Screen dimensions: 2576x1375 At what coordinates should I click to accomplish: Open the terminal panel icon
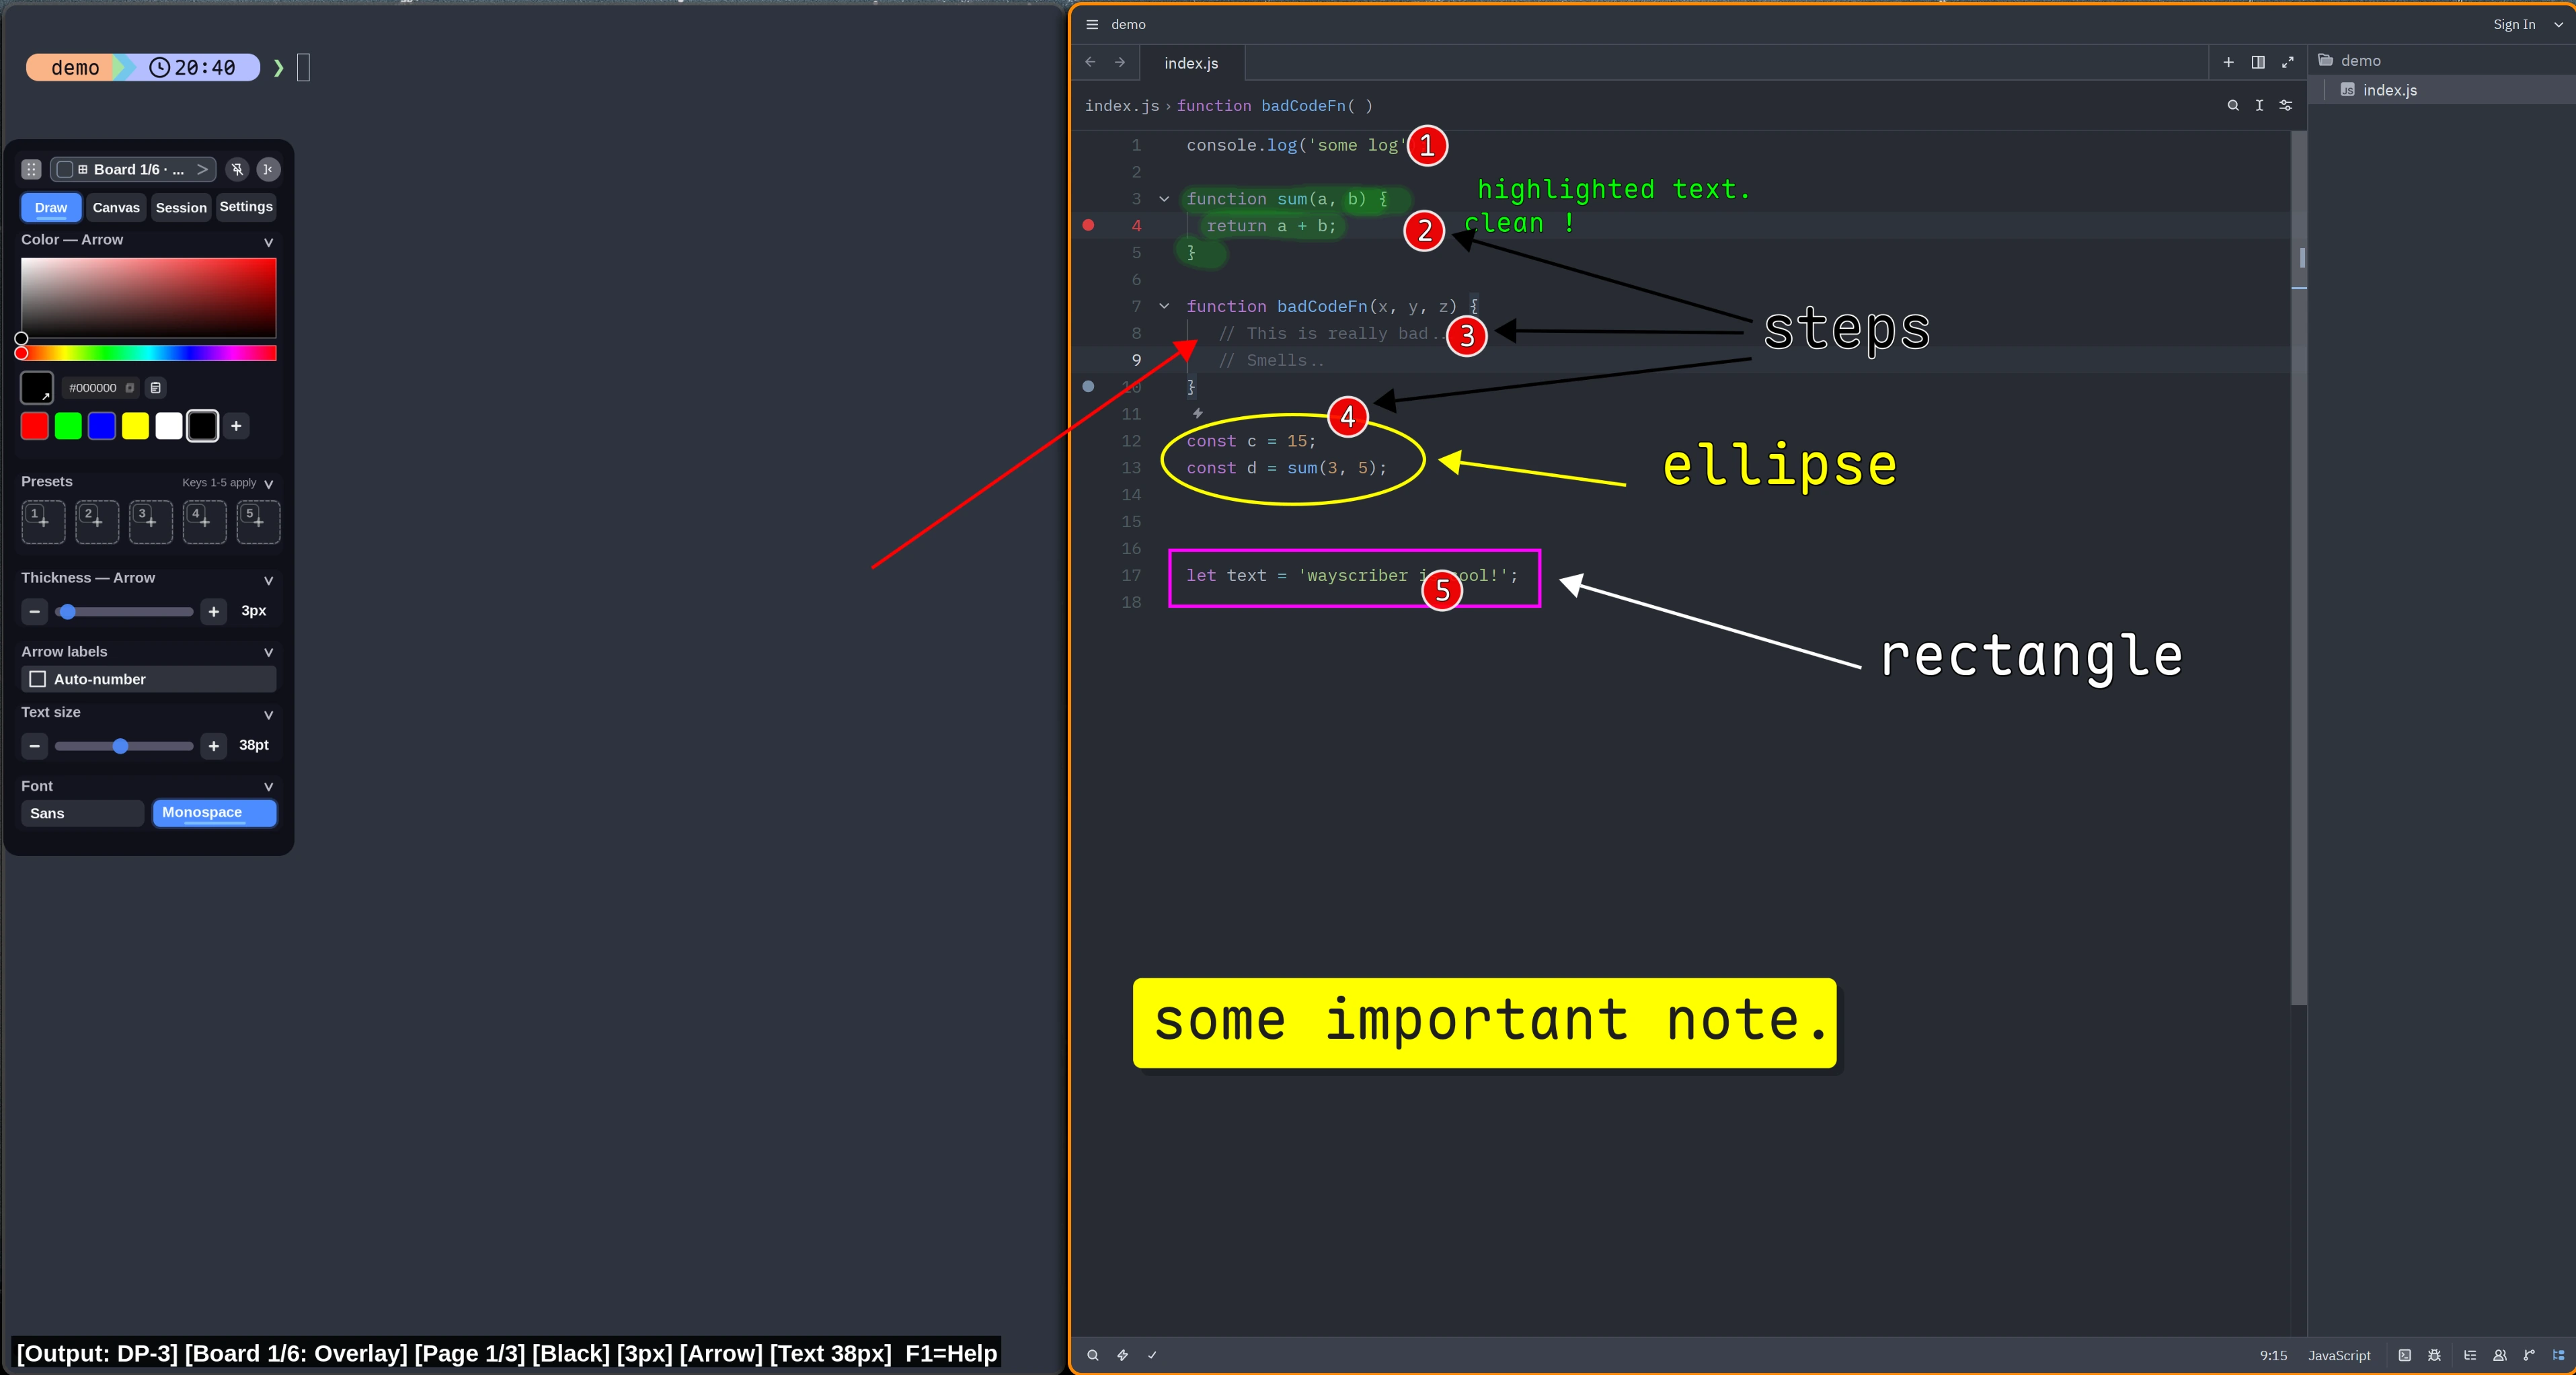pyautogui.click(x=2405, y=1355)
